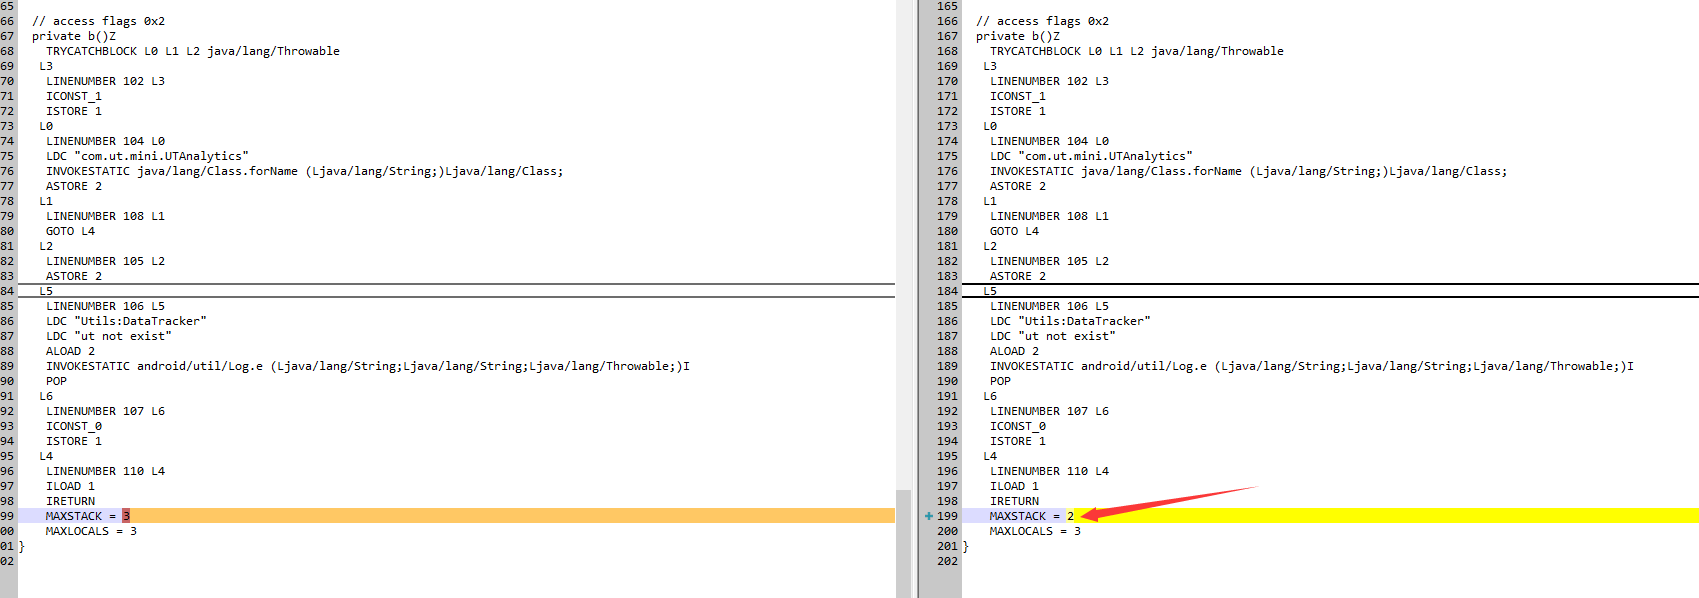Click 'LINENUMBER 102 L3' in right pane
Screen dimensions: 1699x598
1049,81
